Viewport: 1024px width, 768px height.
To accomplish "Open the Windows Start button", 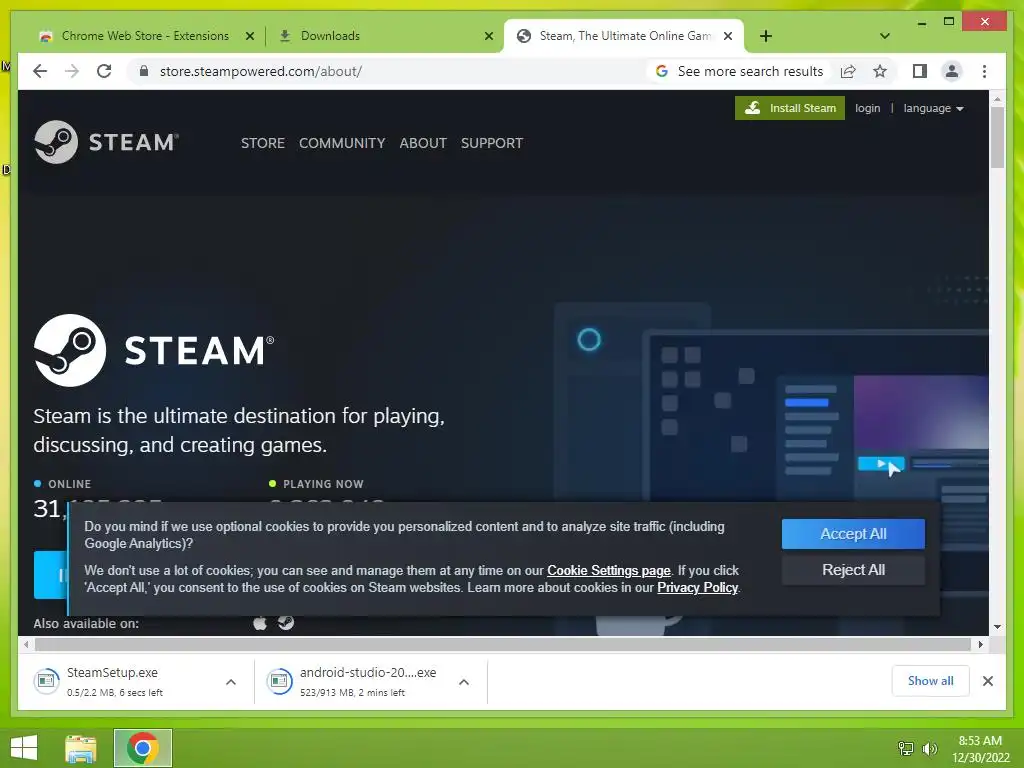I will [x=24, y=748].
